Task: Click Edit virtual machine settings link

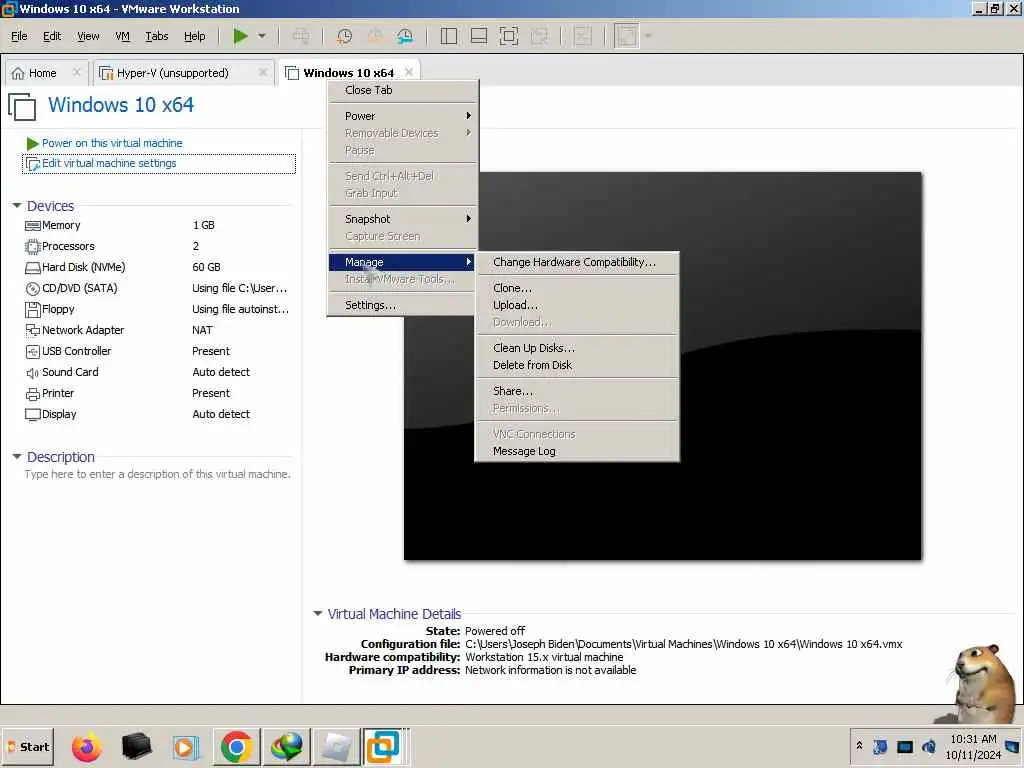Action: [x=109, y=163]
